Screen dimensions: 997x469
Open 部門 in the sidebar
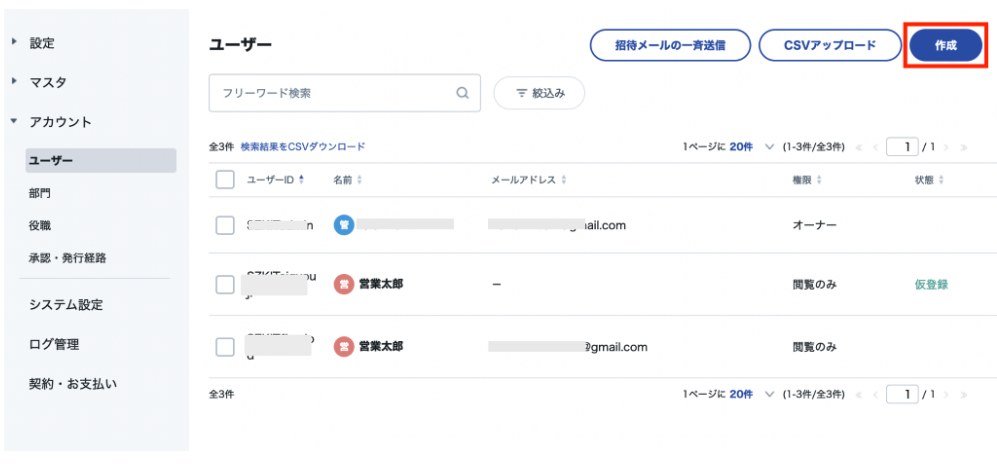[x=39, y=193]
